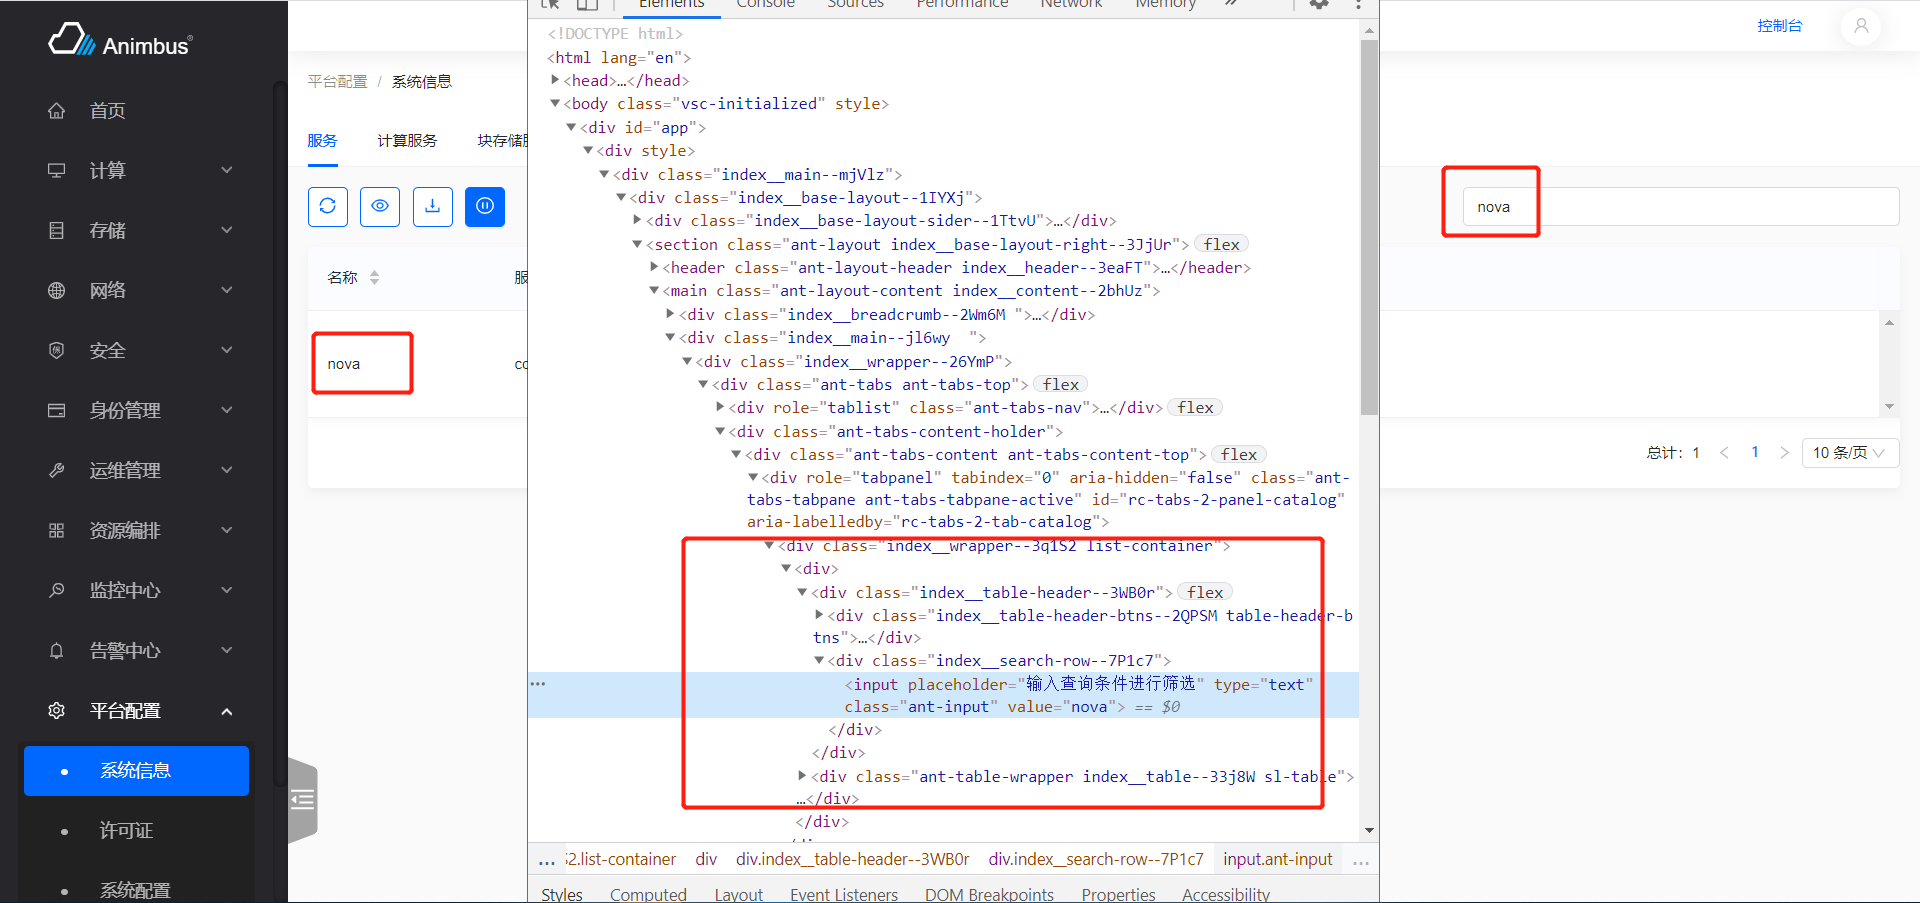Expand the 网络 menu chevron
The image size is (1920, 903).
pyautogui.click(x=227, y=291)
